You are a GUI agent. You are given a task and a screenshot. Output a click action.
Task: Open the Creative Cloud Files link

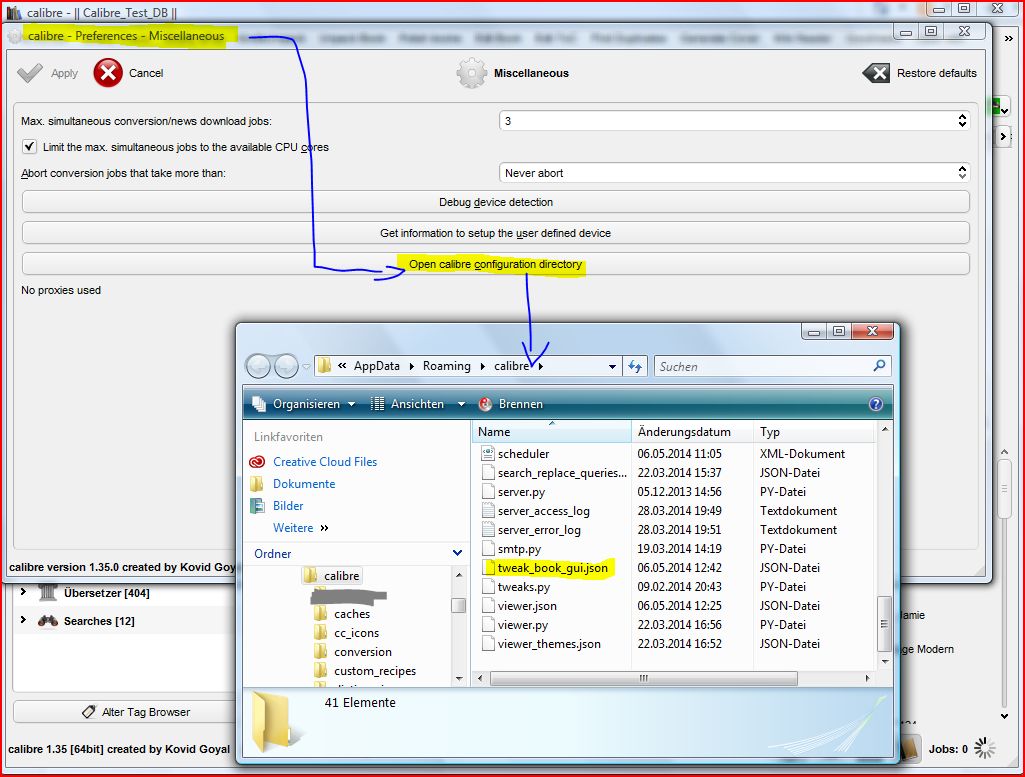pyautogui.click(x=325, y=462)
